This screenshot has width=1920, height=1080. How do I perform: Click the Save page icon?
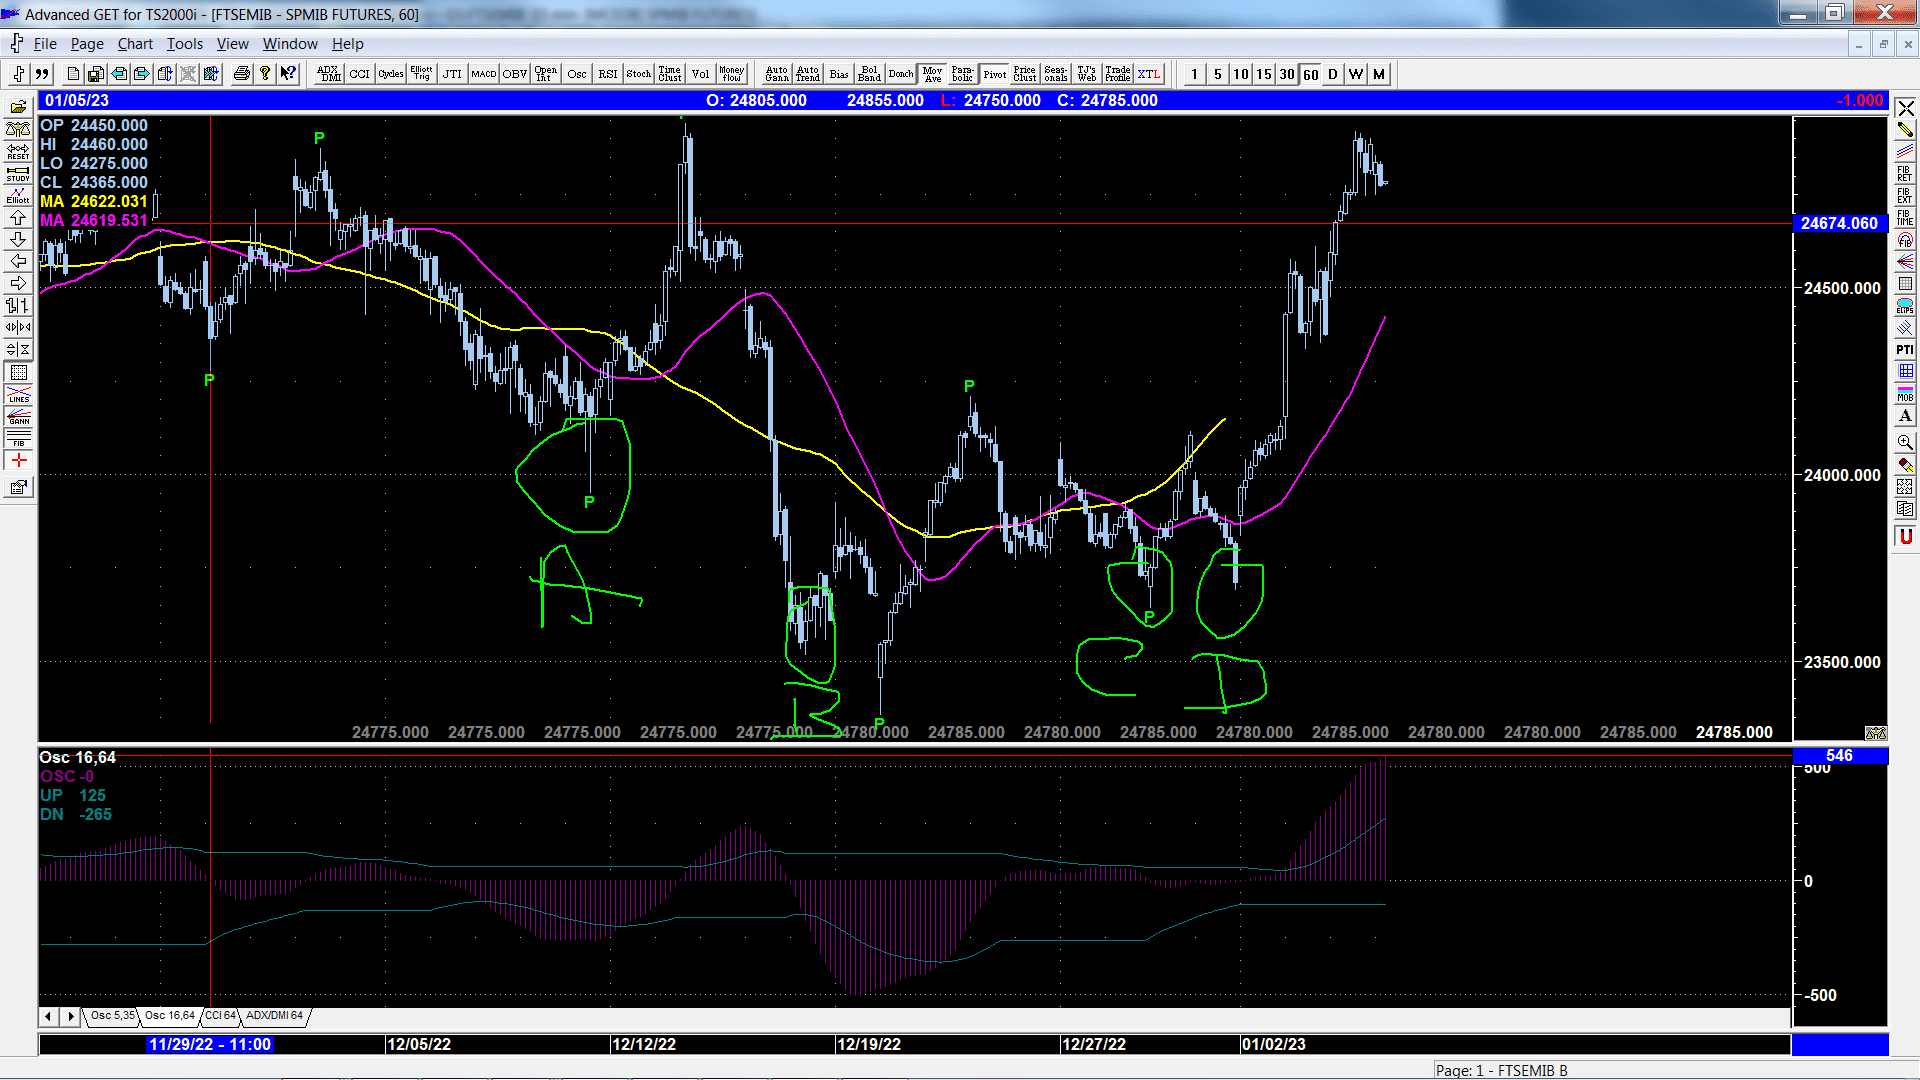96,74
